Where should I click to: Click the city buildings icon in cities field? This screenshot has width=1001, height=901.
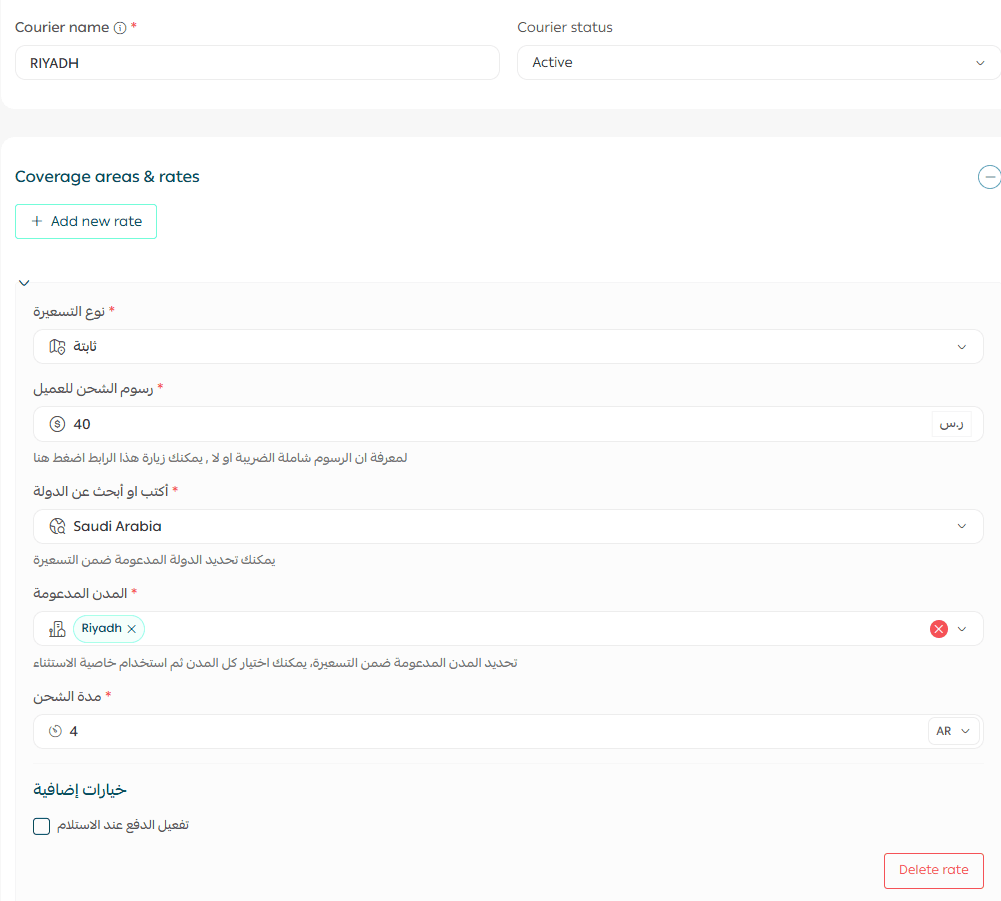[58, 629]
